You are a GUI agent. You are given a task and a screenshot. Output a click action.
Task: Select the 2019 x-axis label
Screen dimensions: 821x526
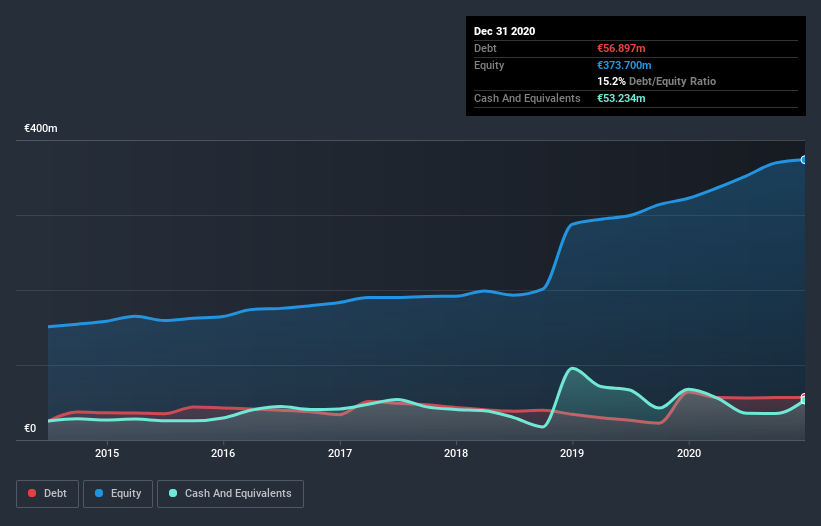[x=572, y=453]
